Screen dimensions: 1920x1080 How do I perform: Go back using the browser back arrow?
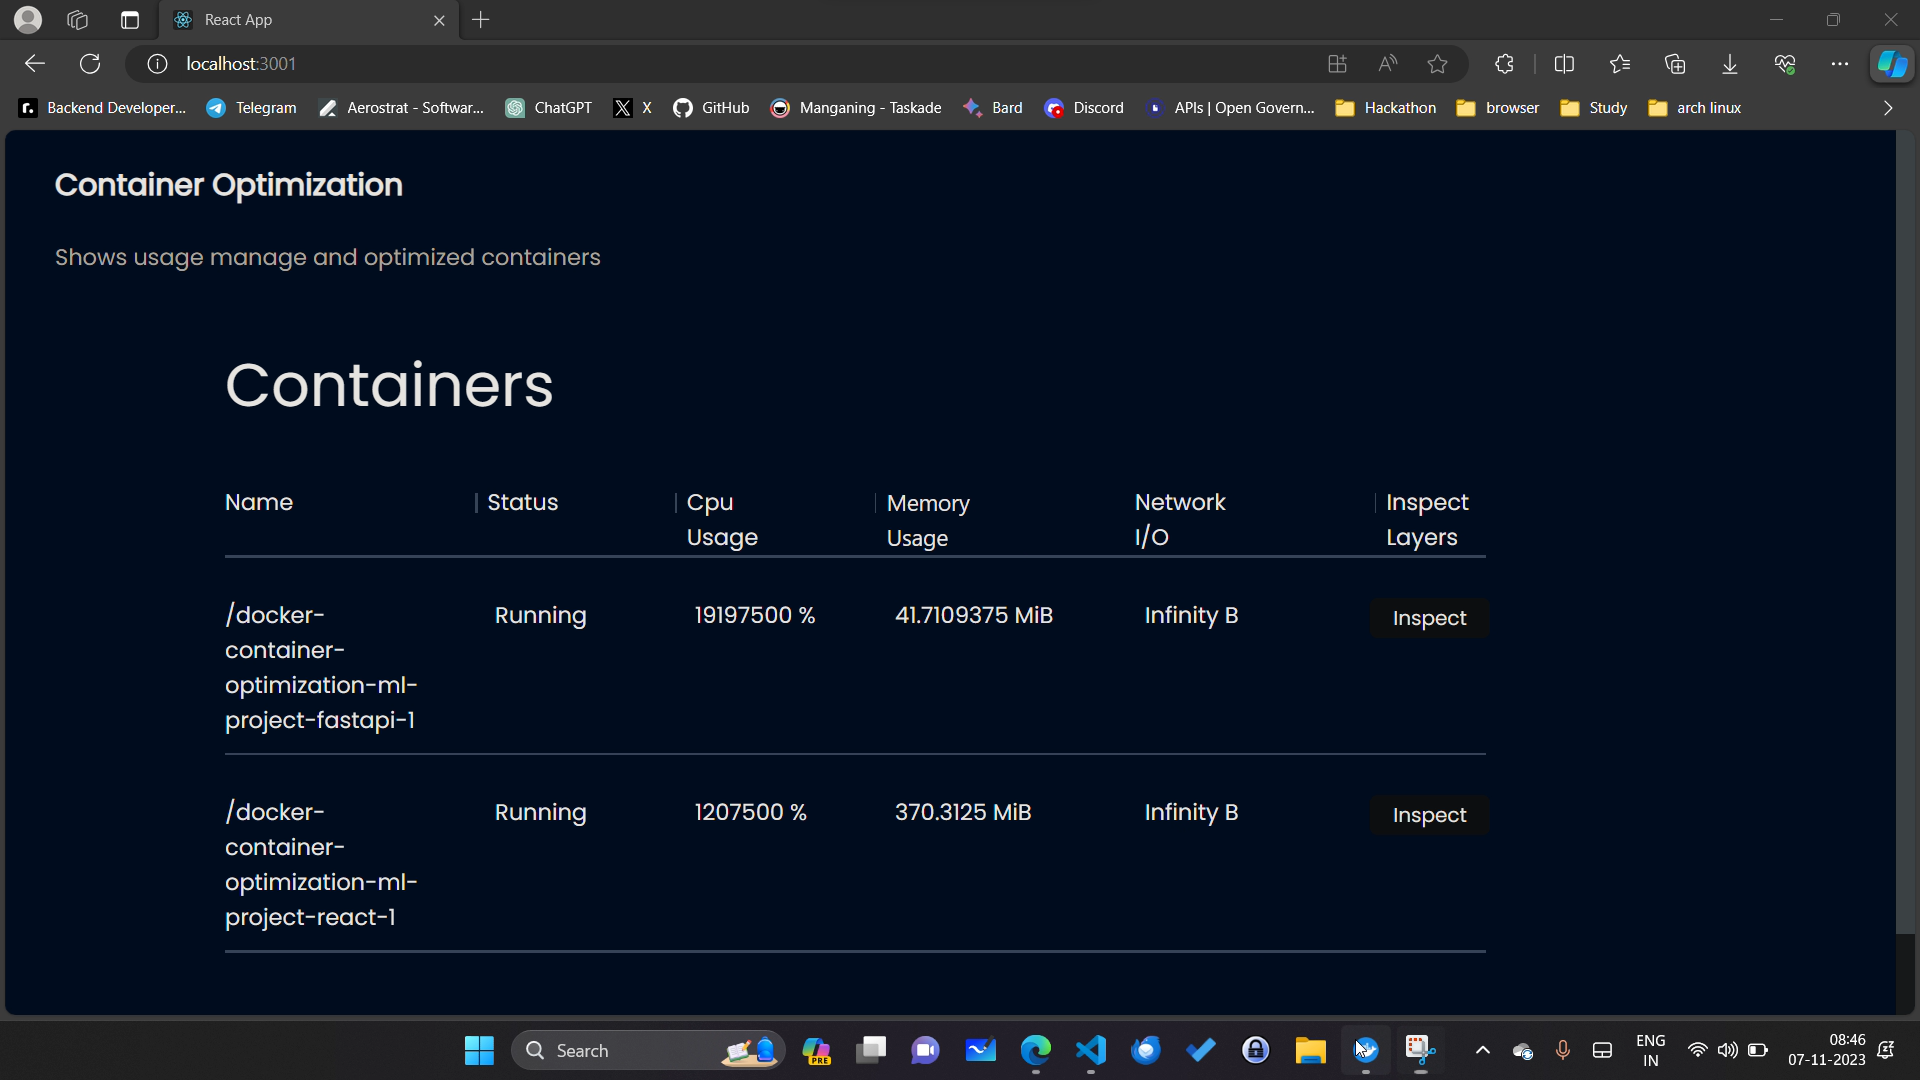[x=35, y=64]
